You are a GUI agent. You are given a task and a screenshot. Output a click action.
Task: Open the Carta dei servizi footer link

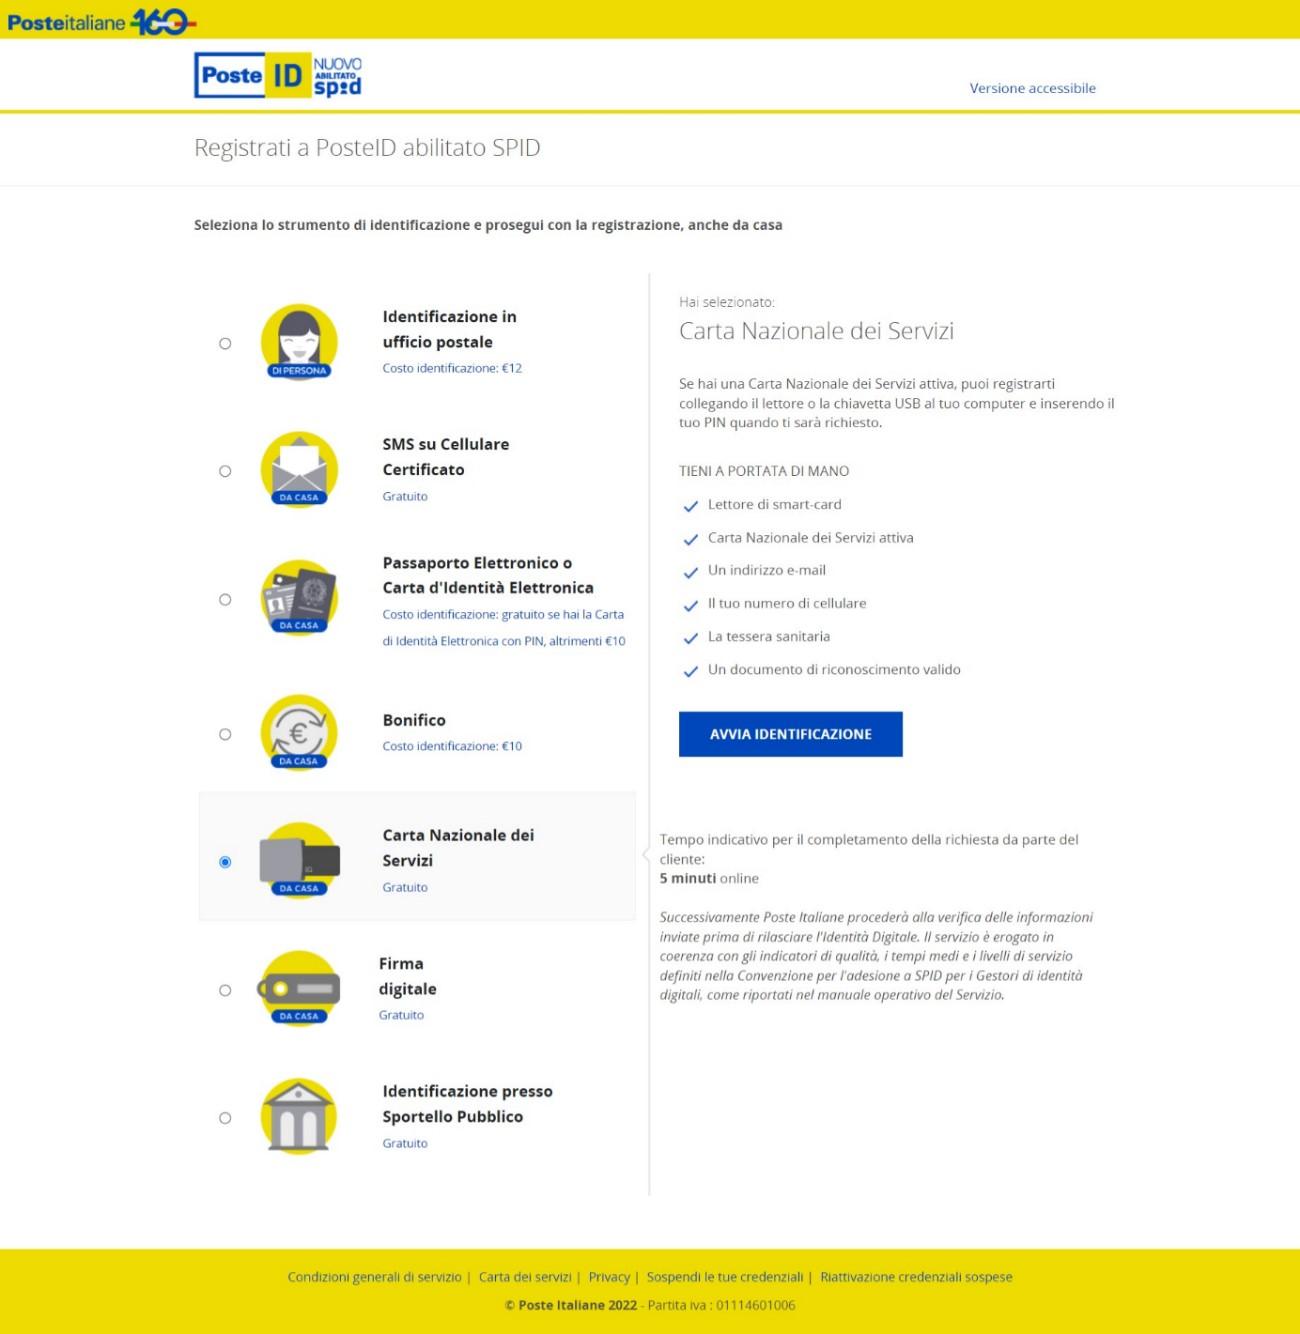click(525, 1277)
